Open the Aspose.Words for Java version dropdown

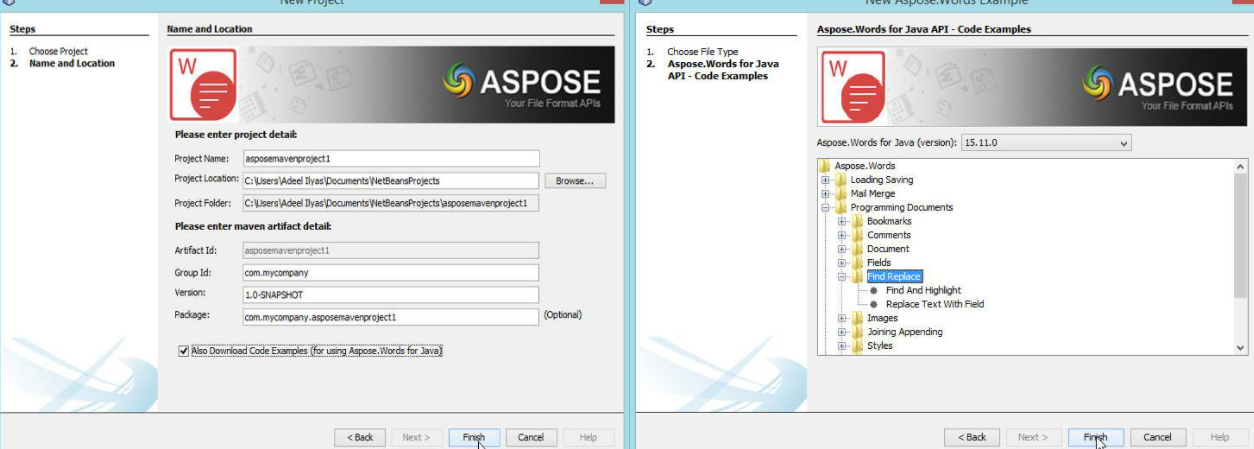coord(1045,143)
